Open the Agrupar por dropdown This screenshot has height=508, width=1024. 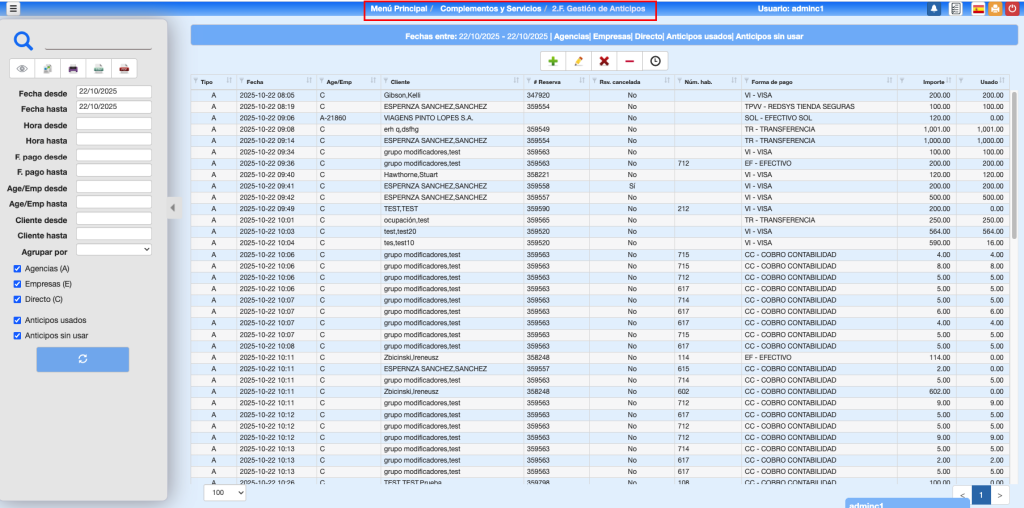click(x=113, y=249)
